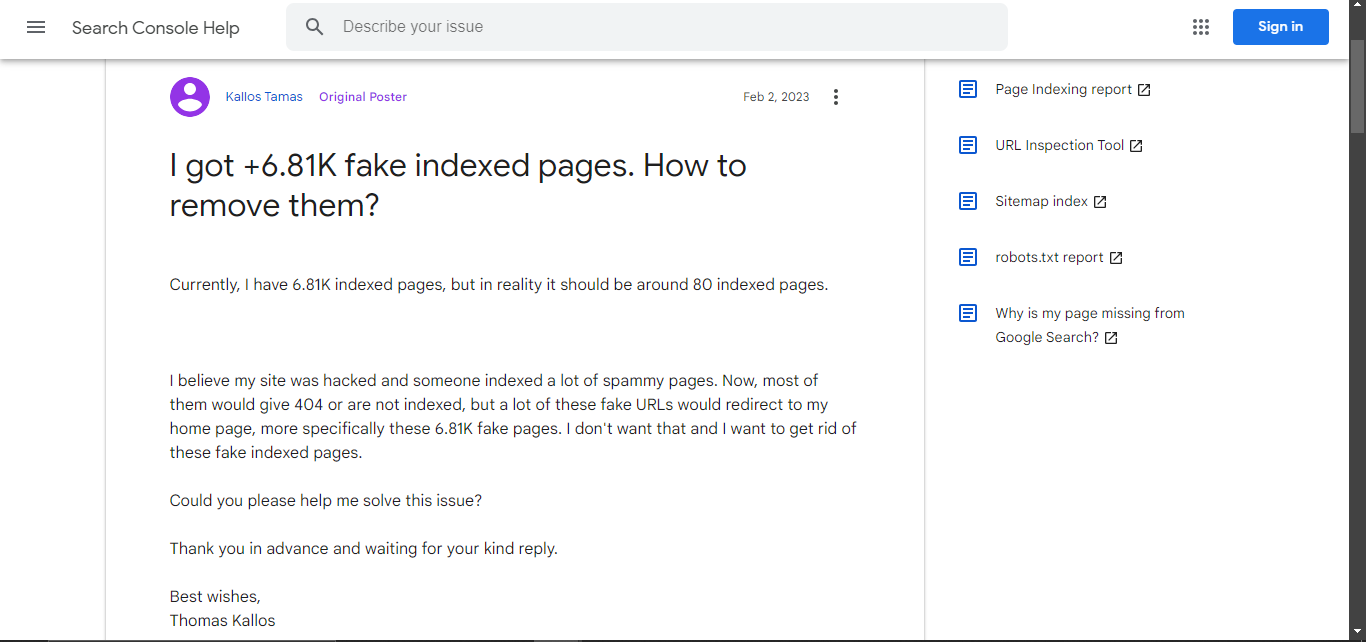Click the 'Thomas Kallos' signature text
The height and width of the screenshot is (642, 1366).
[222, 620]
